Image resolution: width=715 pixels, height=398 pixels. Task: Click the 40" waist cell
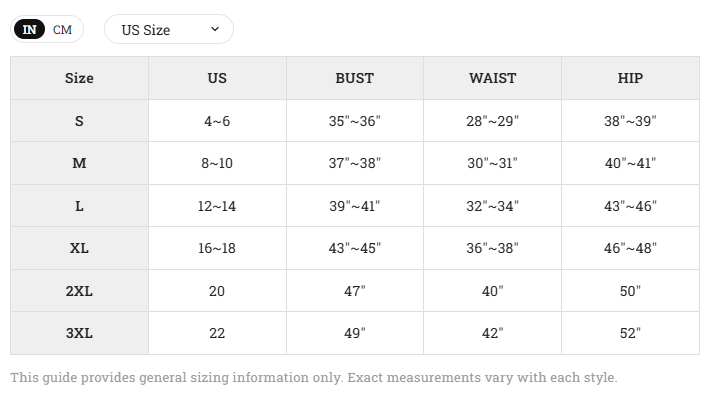492,291
